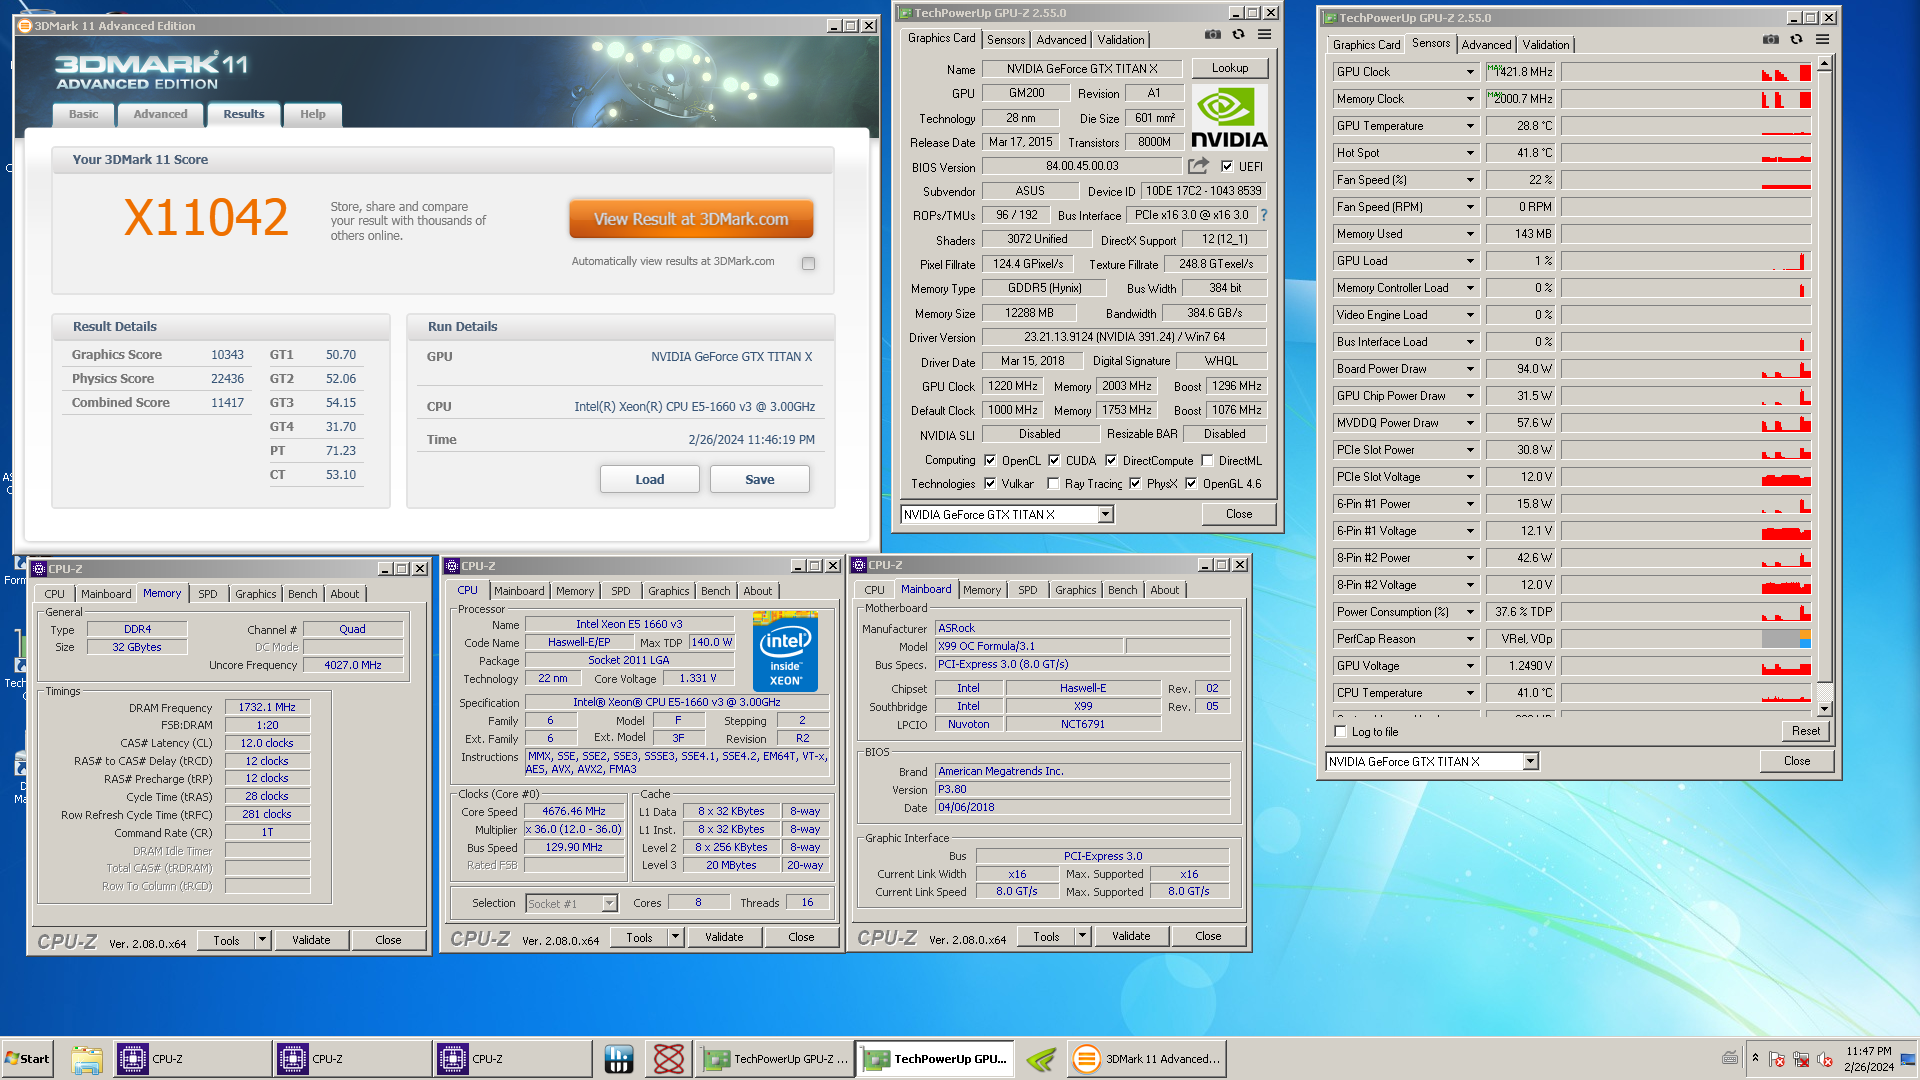
Task: Click the clock and date in taskbar
Action: pyautogui.click(x=1868, y=1059)
